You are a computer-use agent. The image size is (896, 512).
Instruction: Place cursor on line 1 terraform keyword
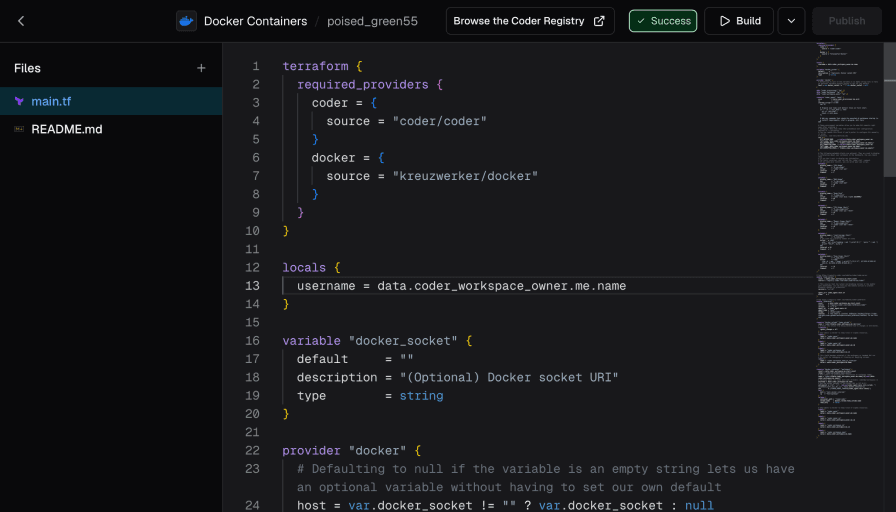[315, 66]
